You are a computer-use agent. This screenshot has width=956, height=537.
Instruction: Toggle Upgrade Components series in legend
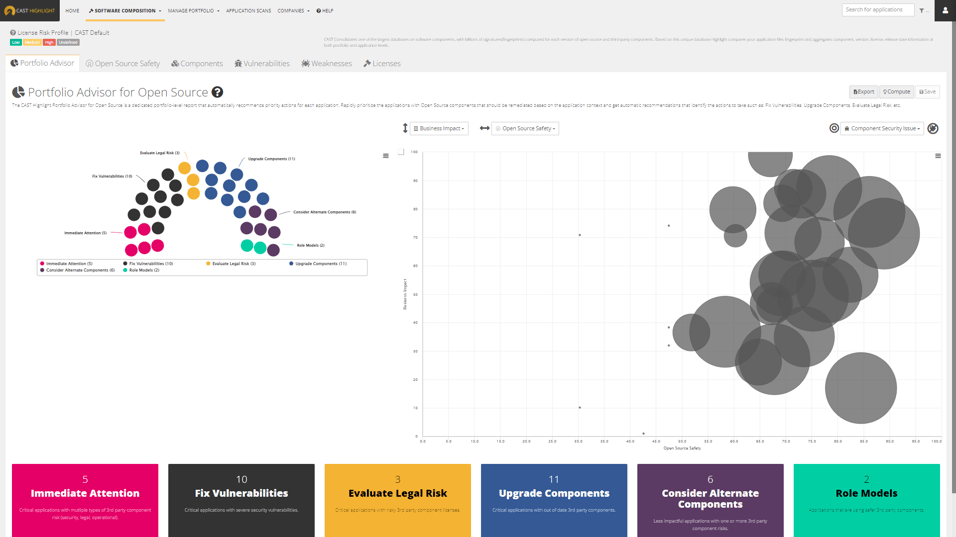(320, 264)
